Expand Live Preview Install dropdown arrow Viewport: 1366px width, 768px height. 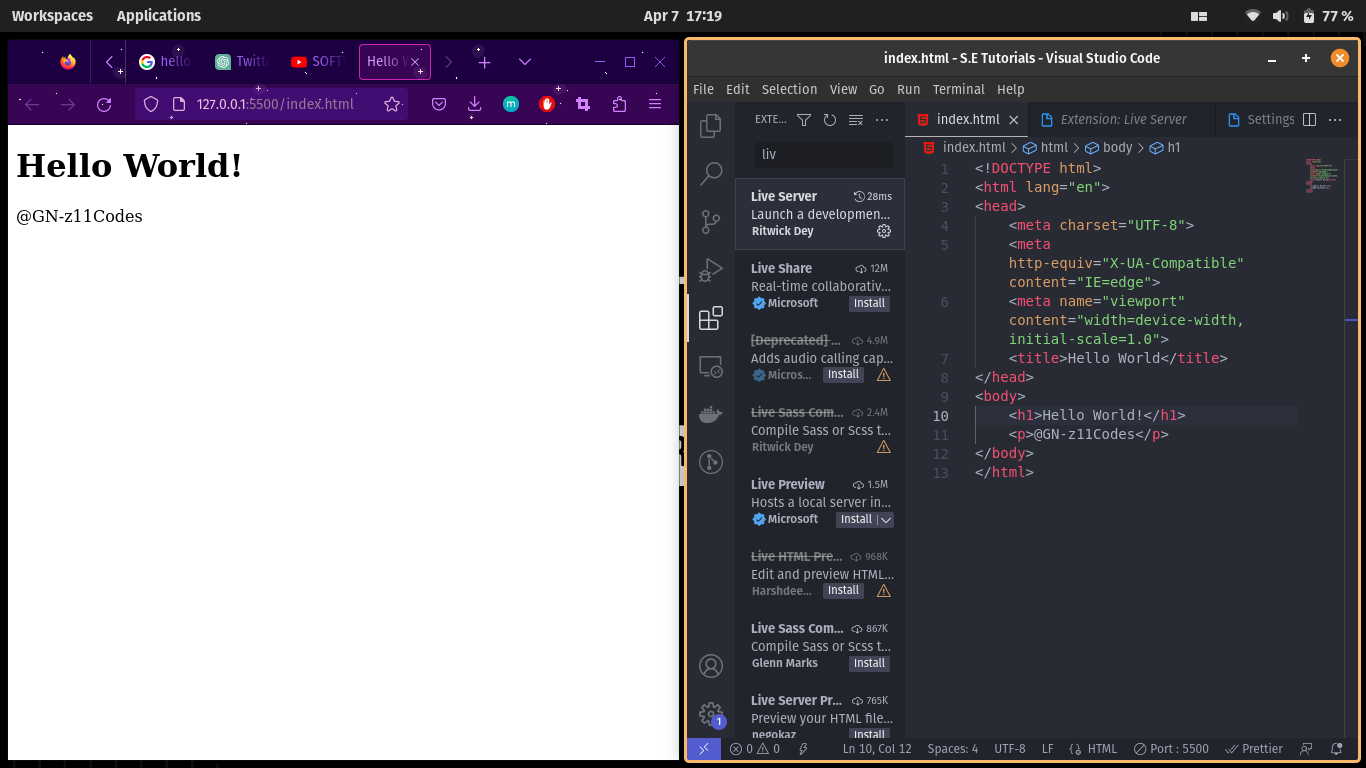[x=885, y=520]
